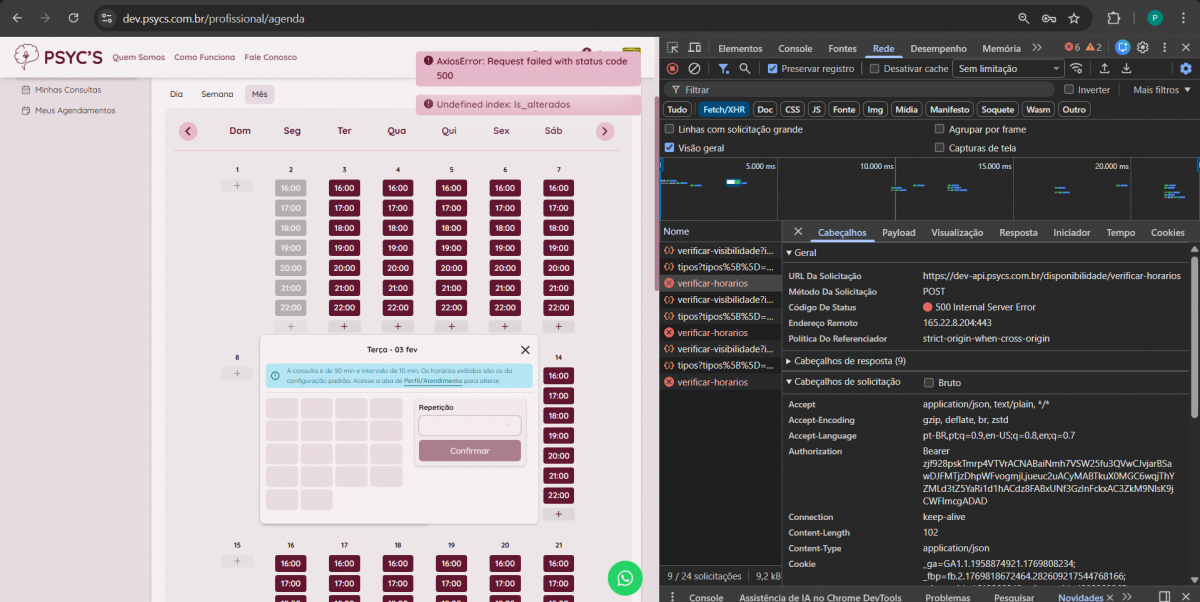1200x602 pixels.
Task: Toggle device toolbar emulation icon
Action: (x=695, y=48)
